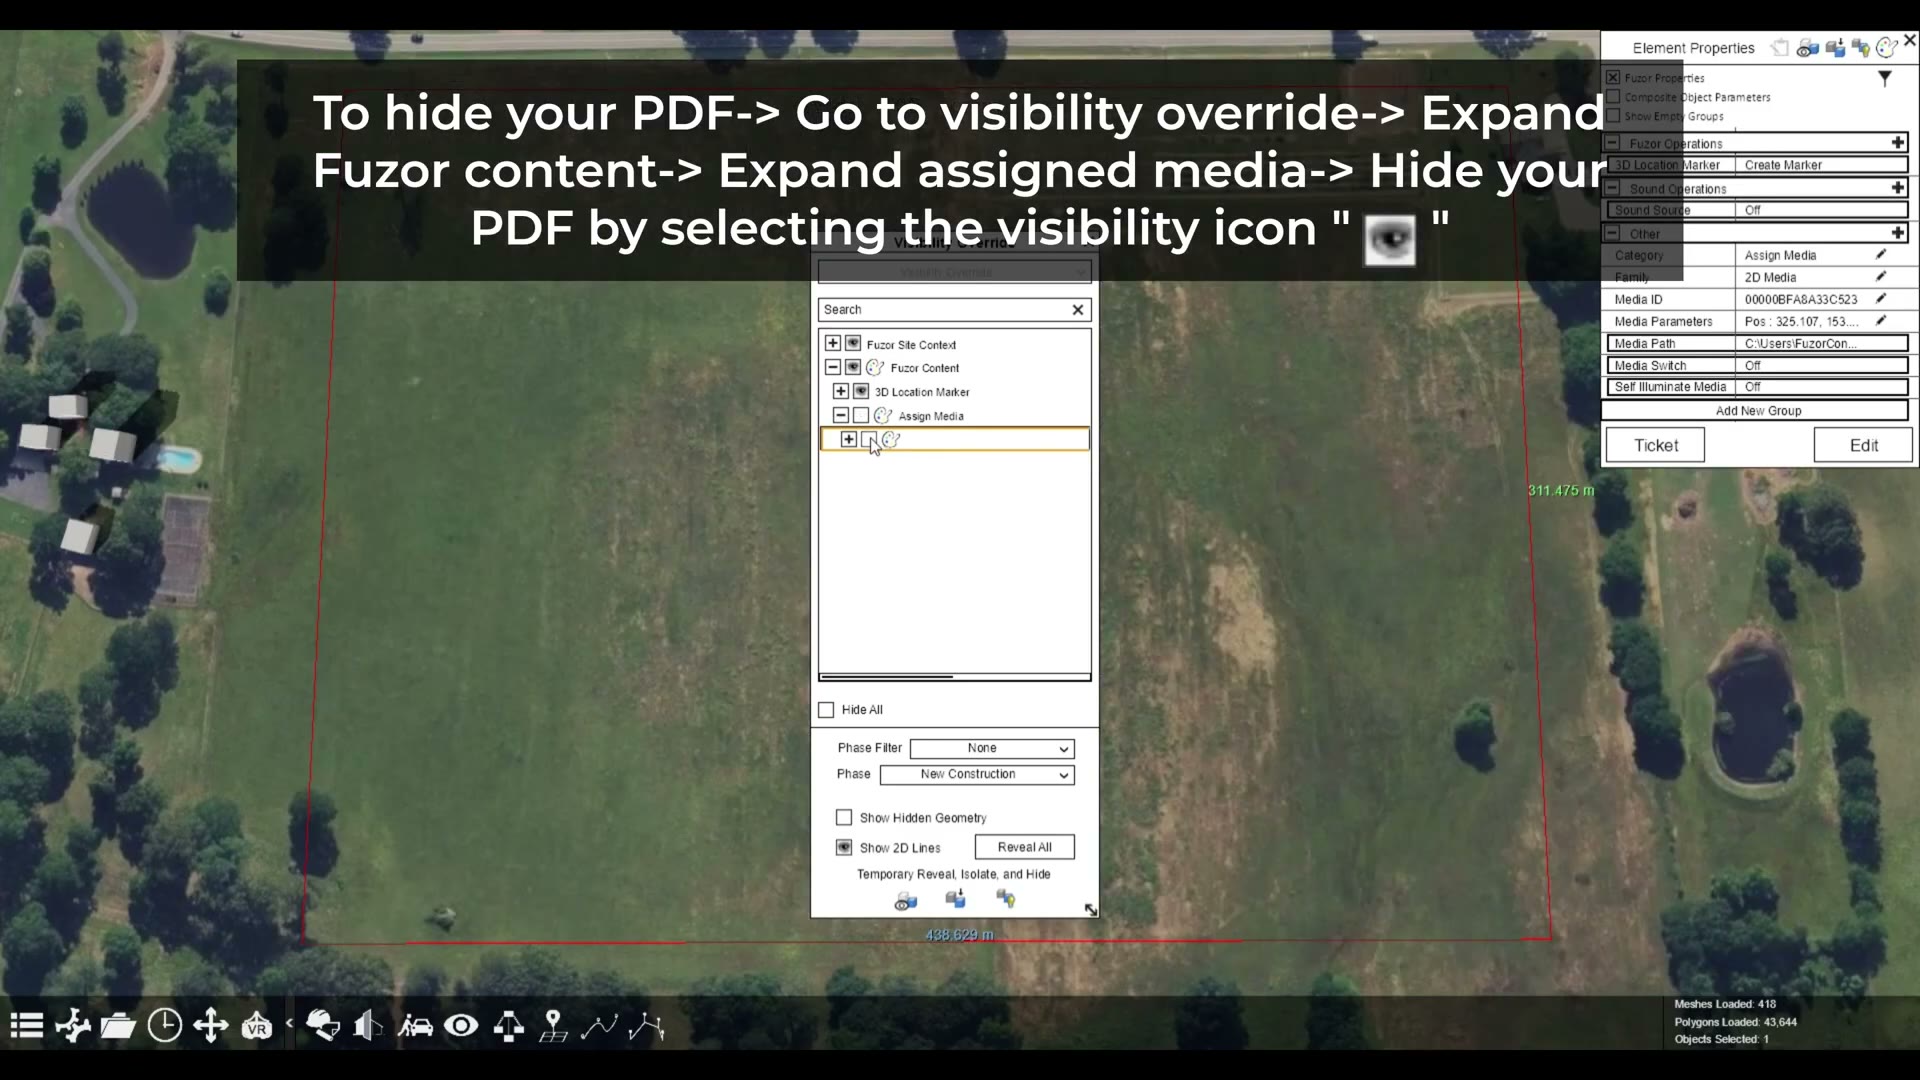Click the eye-cube icon in Element Properties header
1920x1080 pixels.
(x=1807, y=48)
